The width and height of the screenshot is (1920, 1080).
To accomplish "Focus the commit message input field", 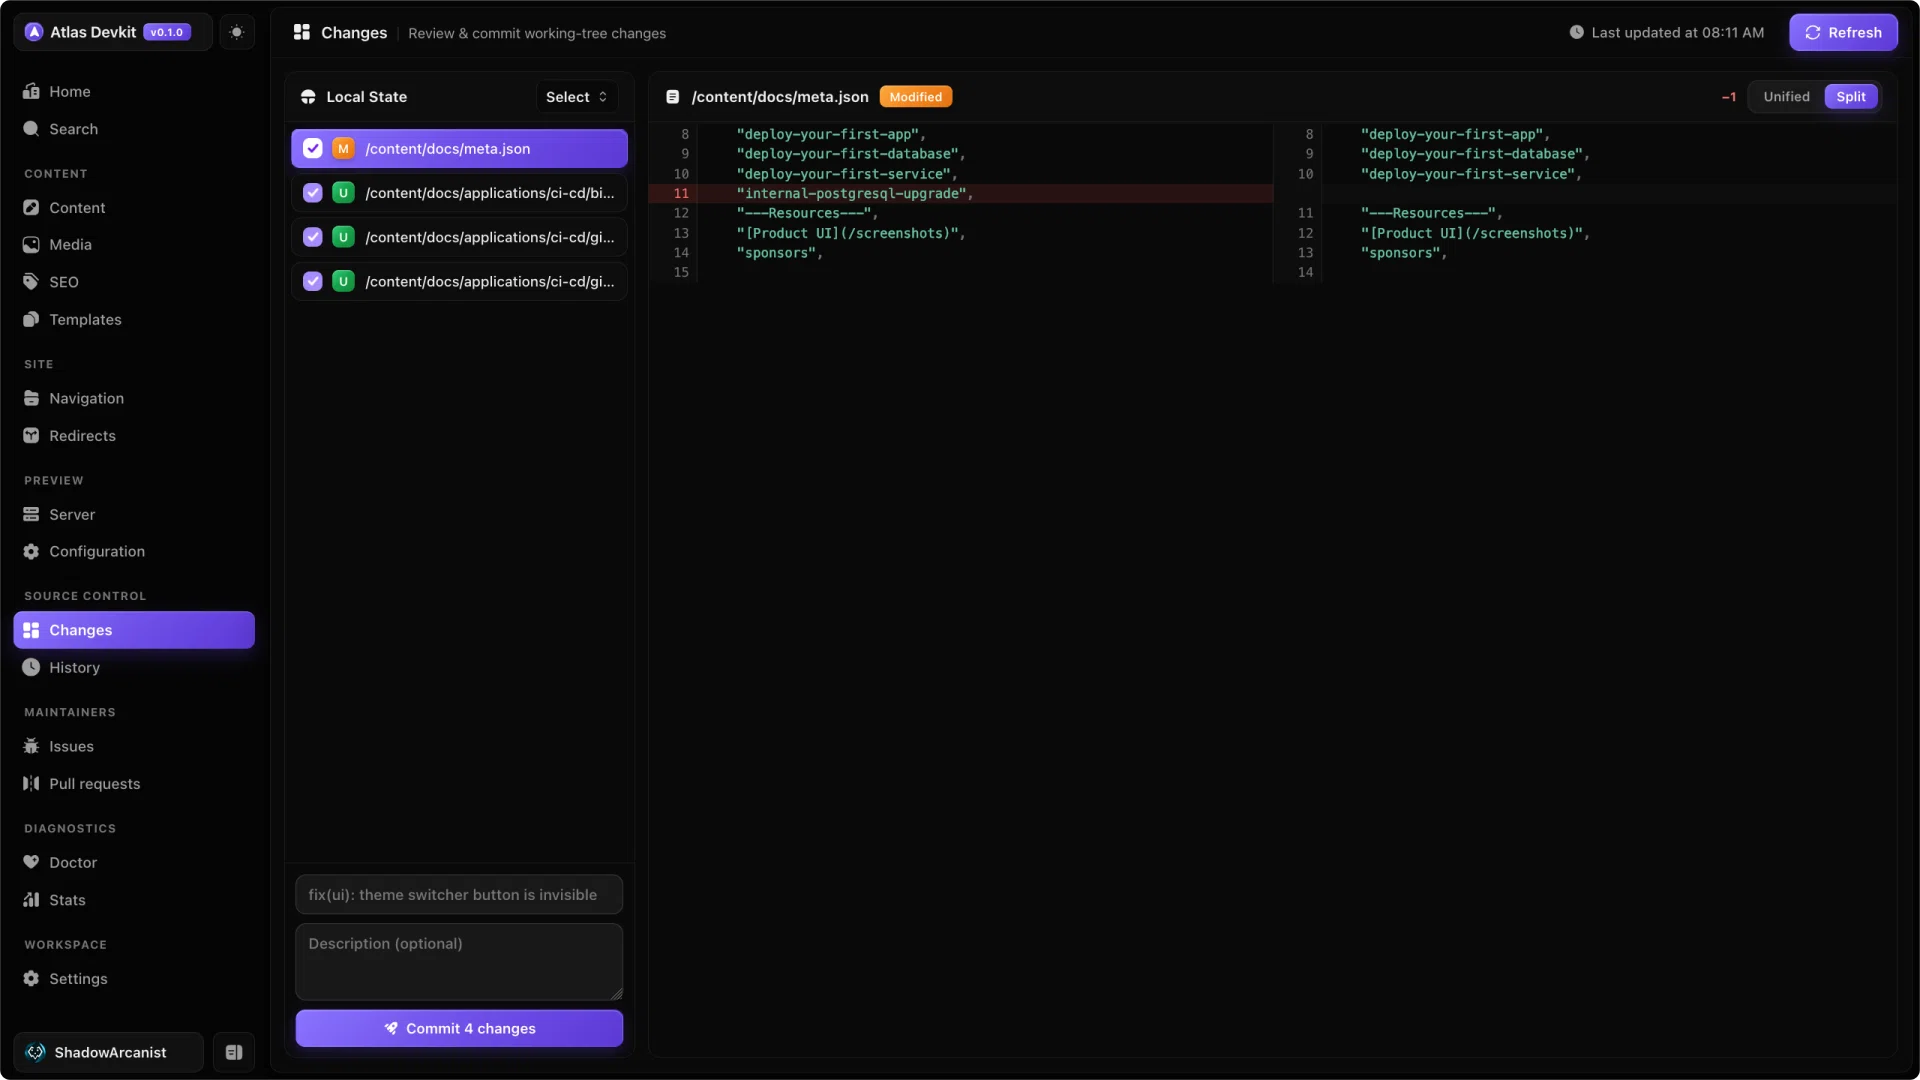I will [459, 895].
